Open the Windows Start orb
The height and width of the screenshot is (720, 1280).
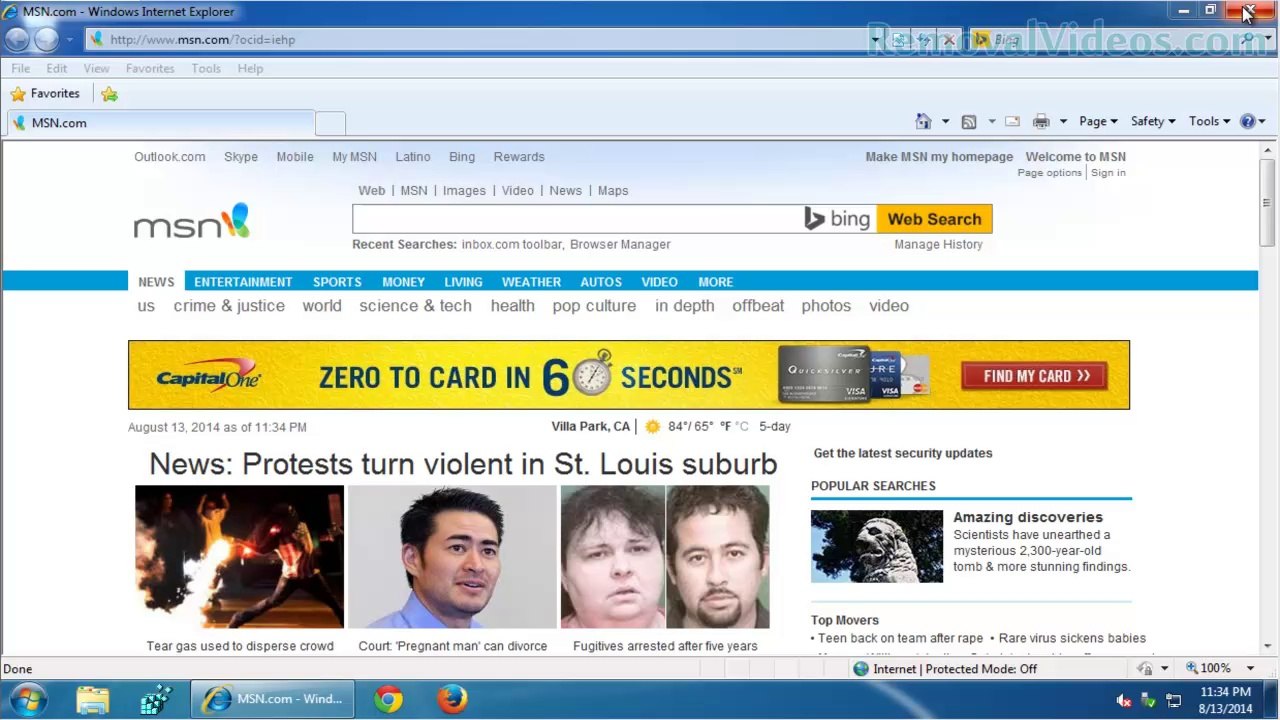[x=28, y=699]
